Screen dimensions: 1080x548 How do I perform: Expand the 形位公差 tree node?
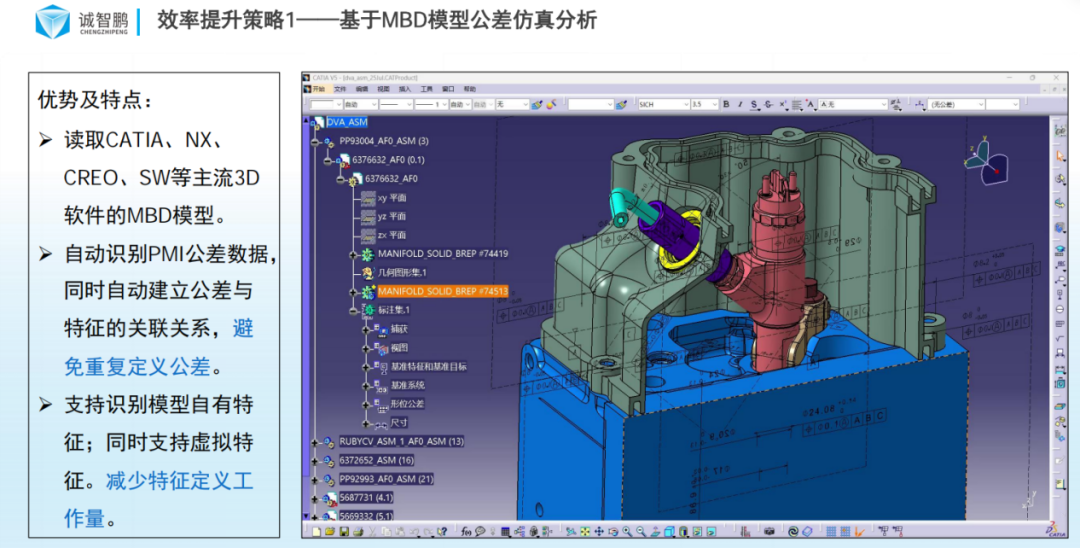366,404
